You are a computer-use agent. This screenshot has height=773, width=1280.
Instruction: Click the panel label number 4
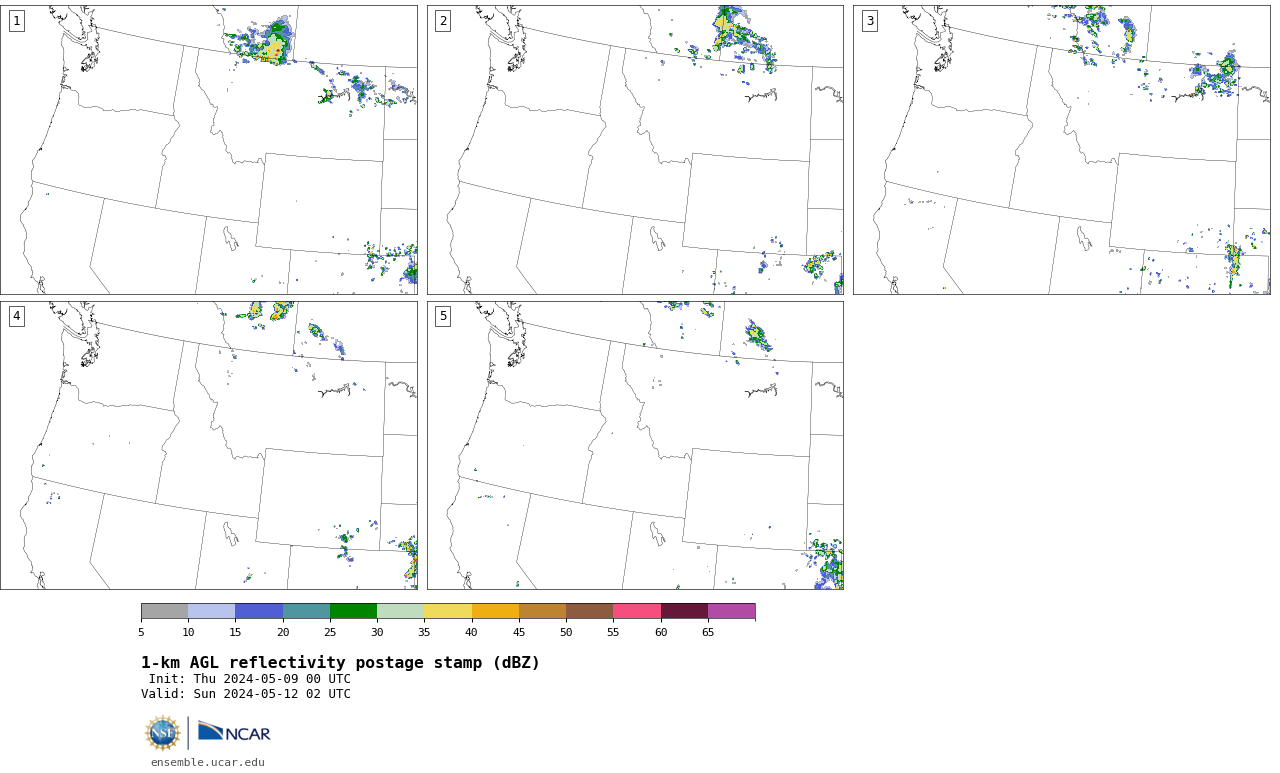coord(16,316)
